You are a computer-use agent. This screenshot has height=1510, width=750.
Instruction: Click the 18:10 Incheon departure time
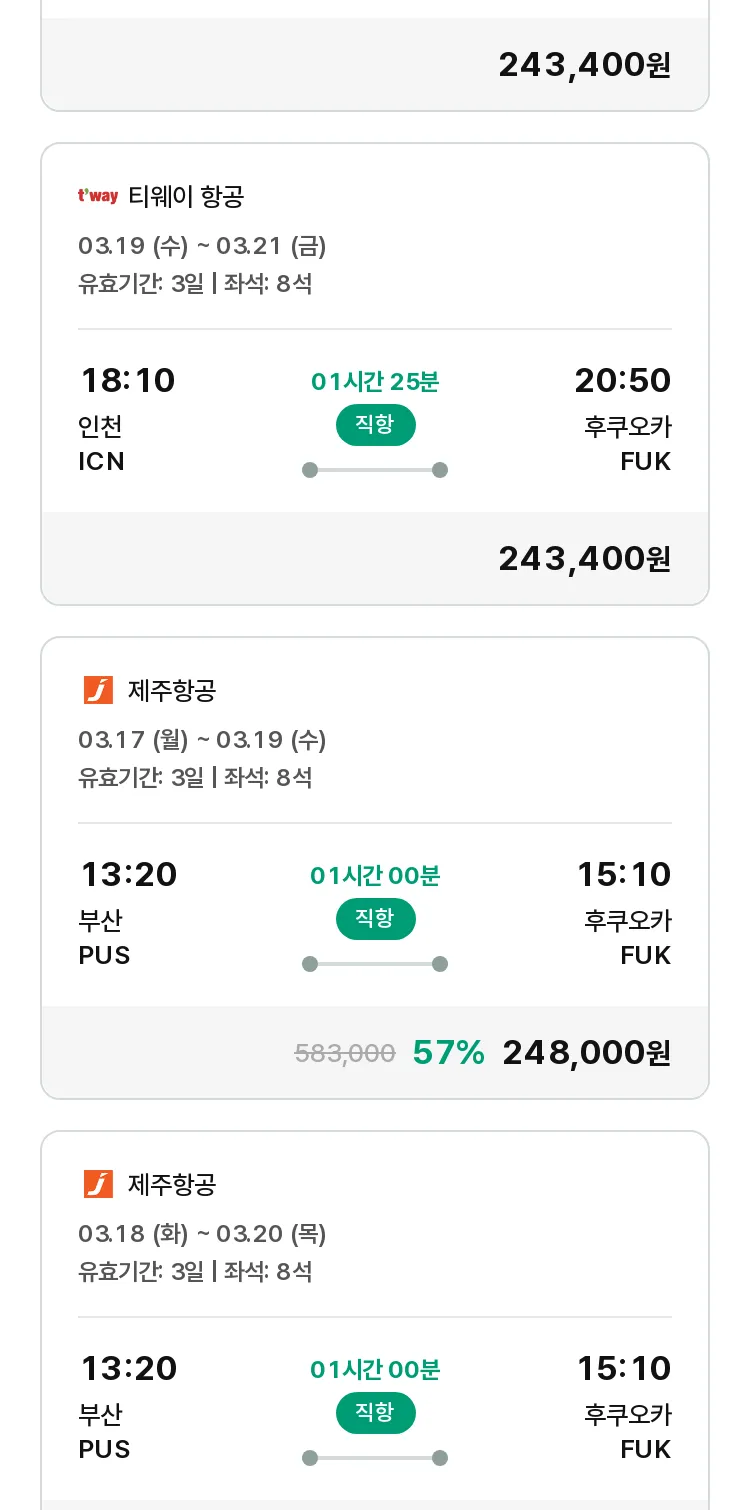[x=127, y=381]
